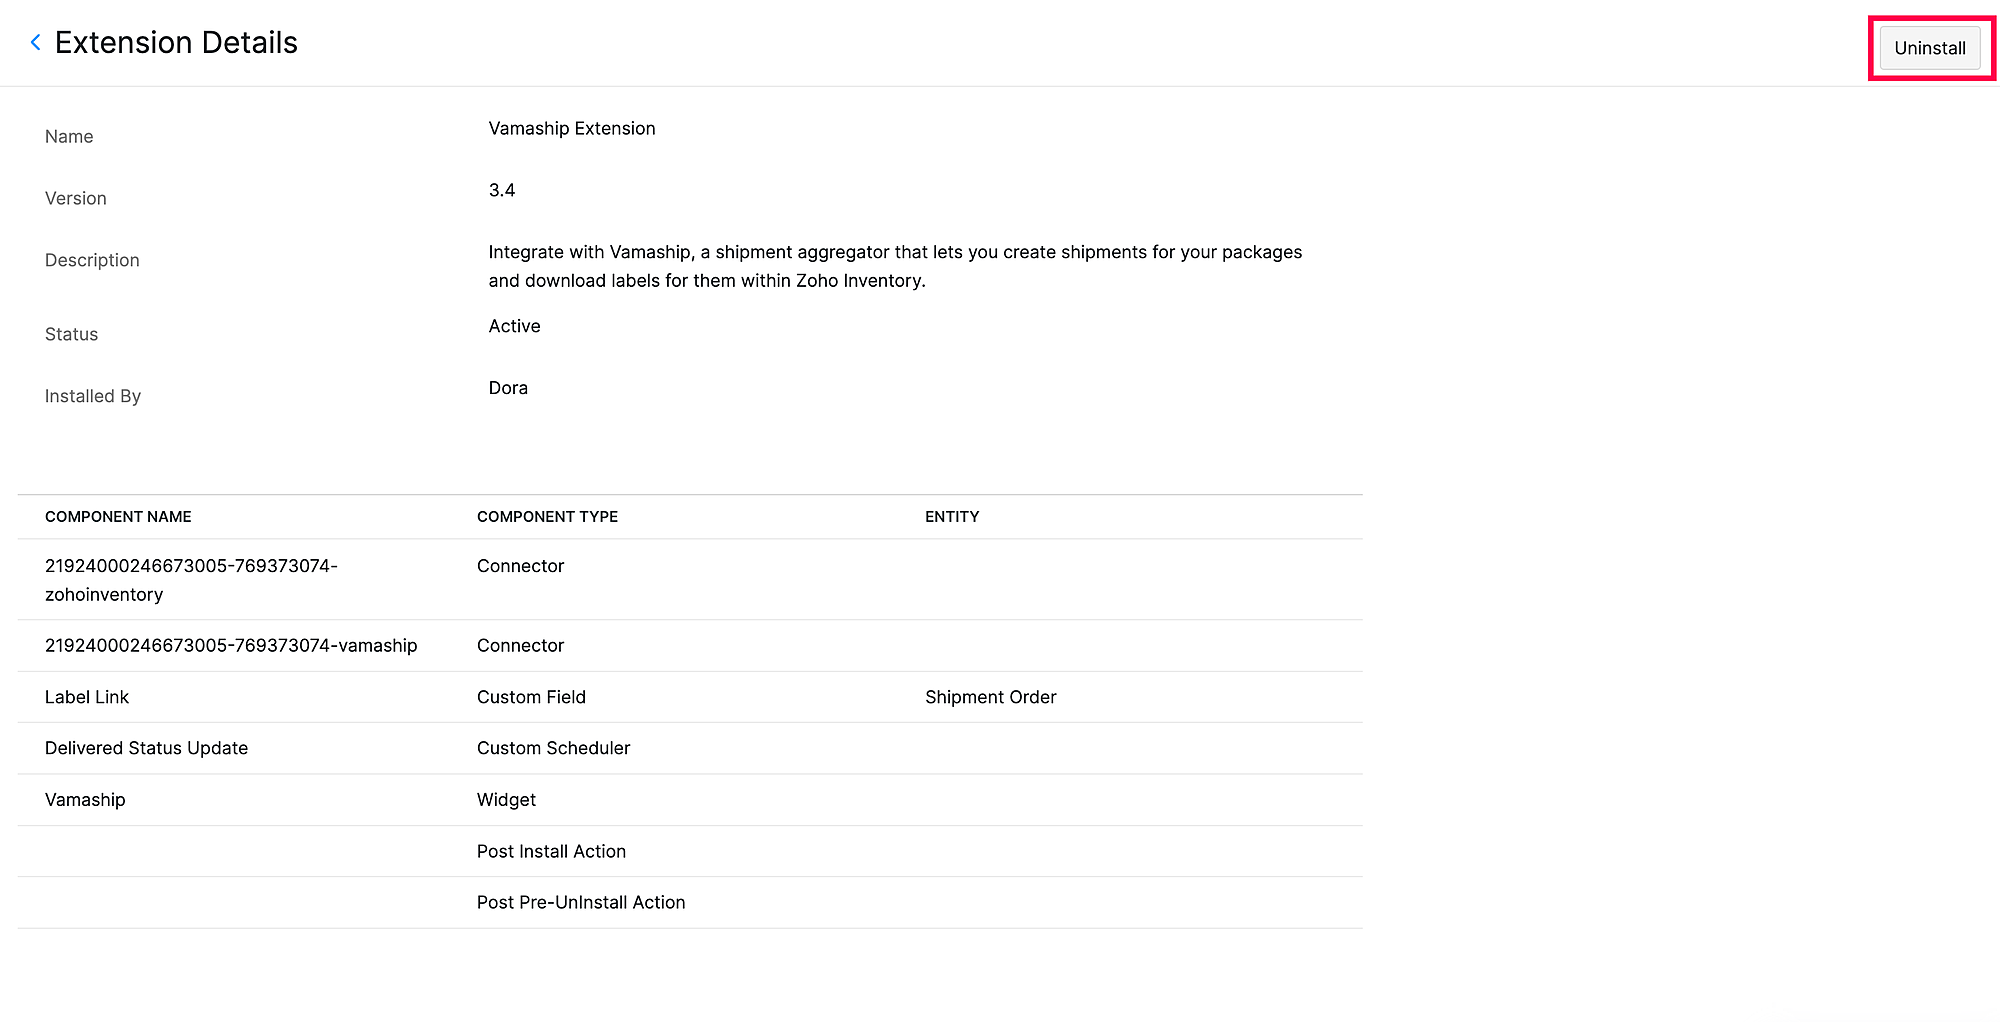This screenshot has height=1022, width=2000.
Task: Click the Custom Scheduler component type
Action: pyautogui.click(x=553, y=748)
